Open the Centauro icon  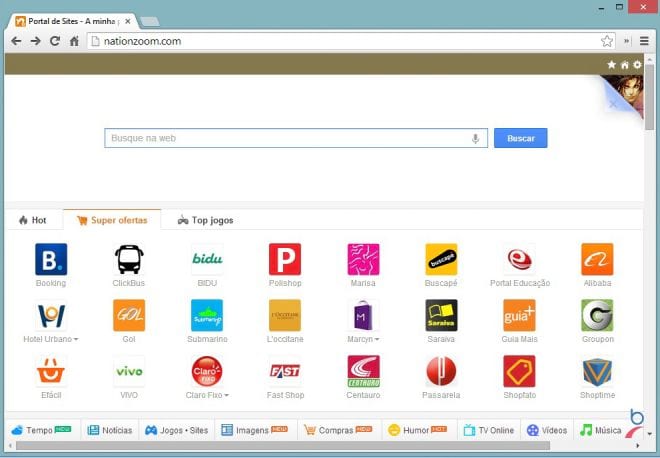click(363, 371)
